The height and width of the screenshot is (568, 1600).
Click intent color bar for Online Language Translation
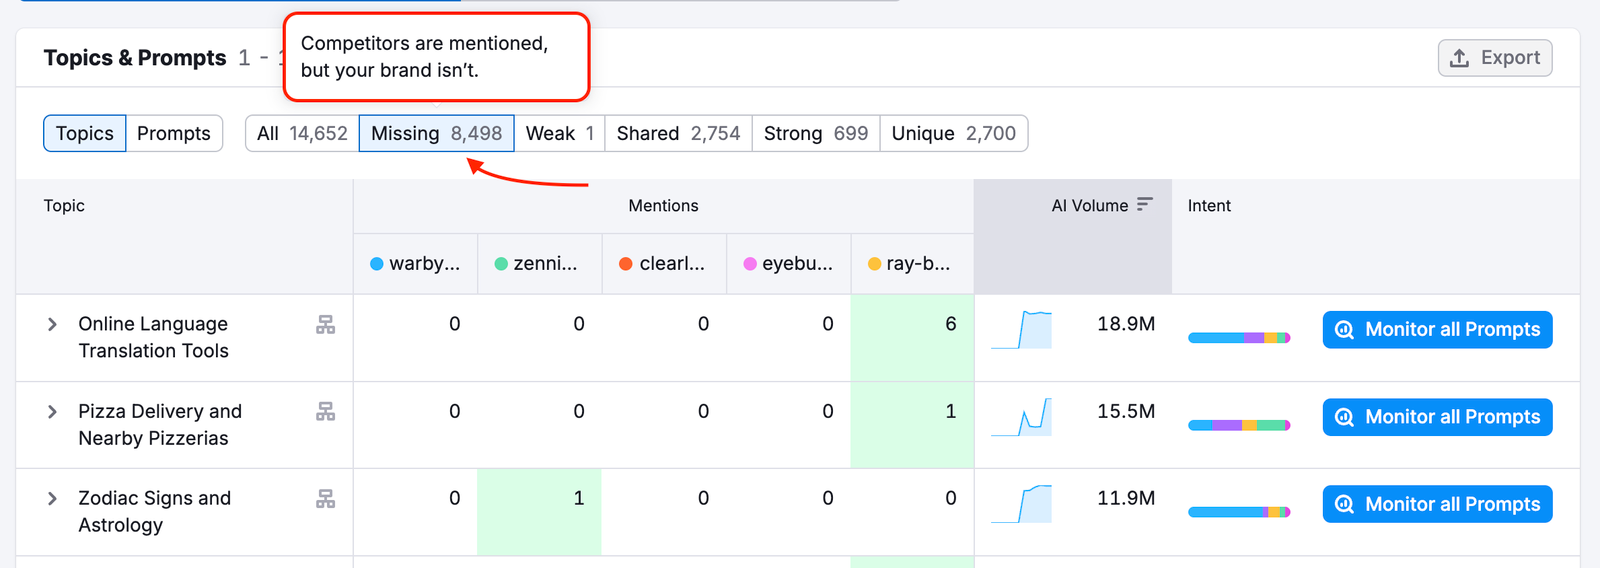pos(1239,338)
